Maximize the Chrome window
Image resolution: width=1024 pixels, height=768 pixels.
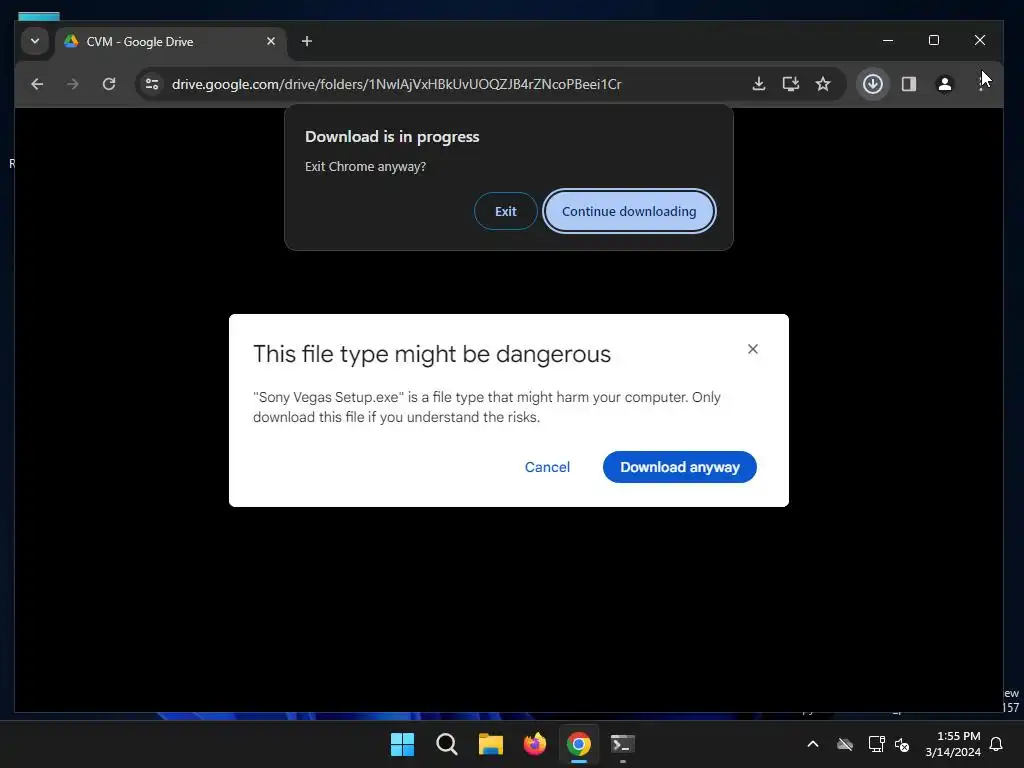click(934, 40)
